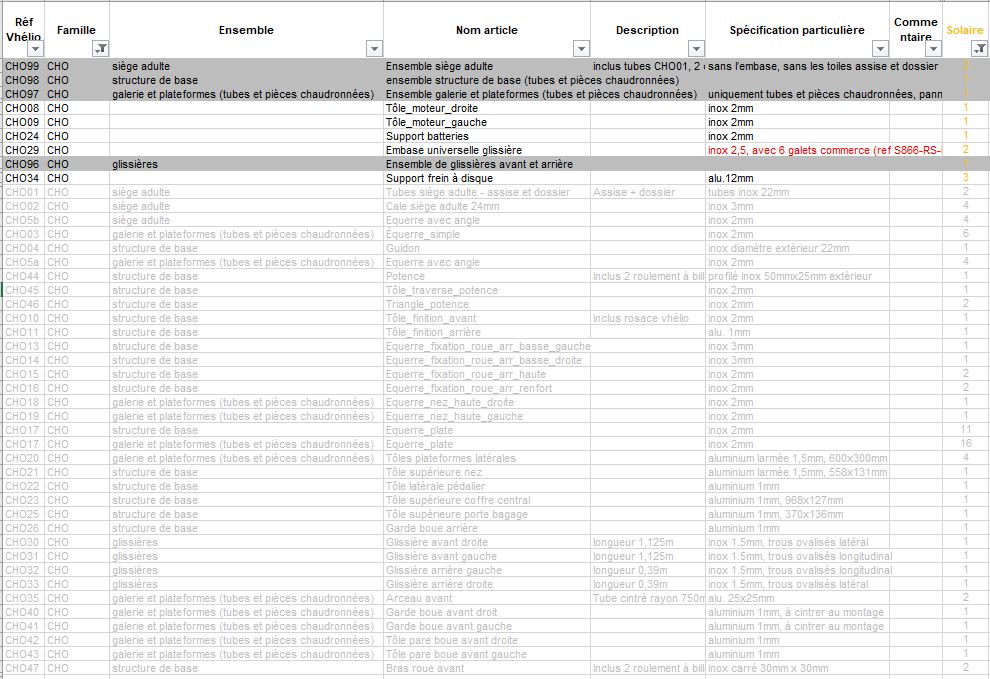Click the 'alu. 25x25mm' specification cell
The image size is (990, 679).
pos(797,598)
